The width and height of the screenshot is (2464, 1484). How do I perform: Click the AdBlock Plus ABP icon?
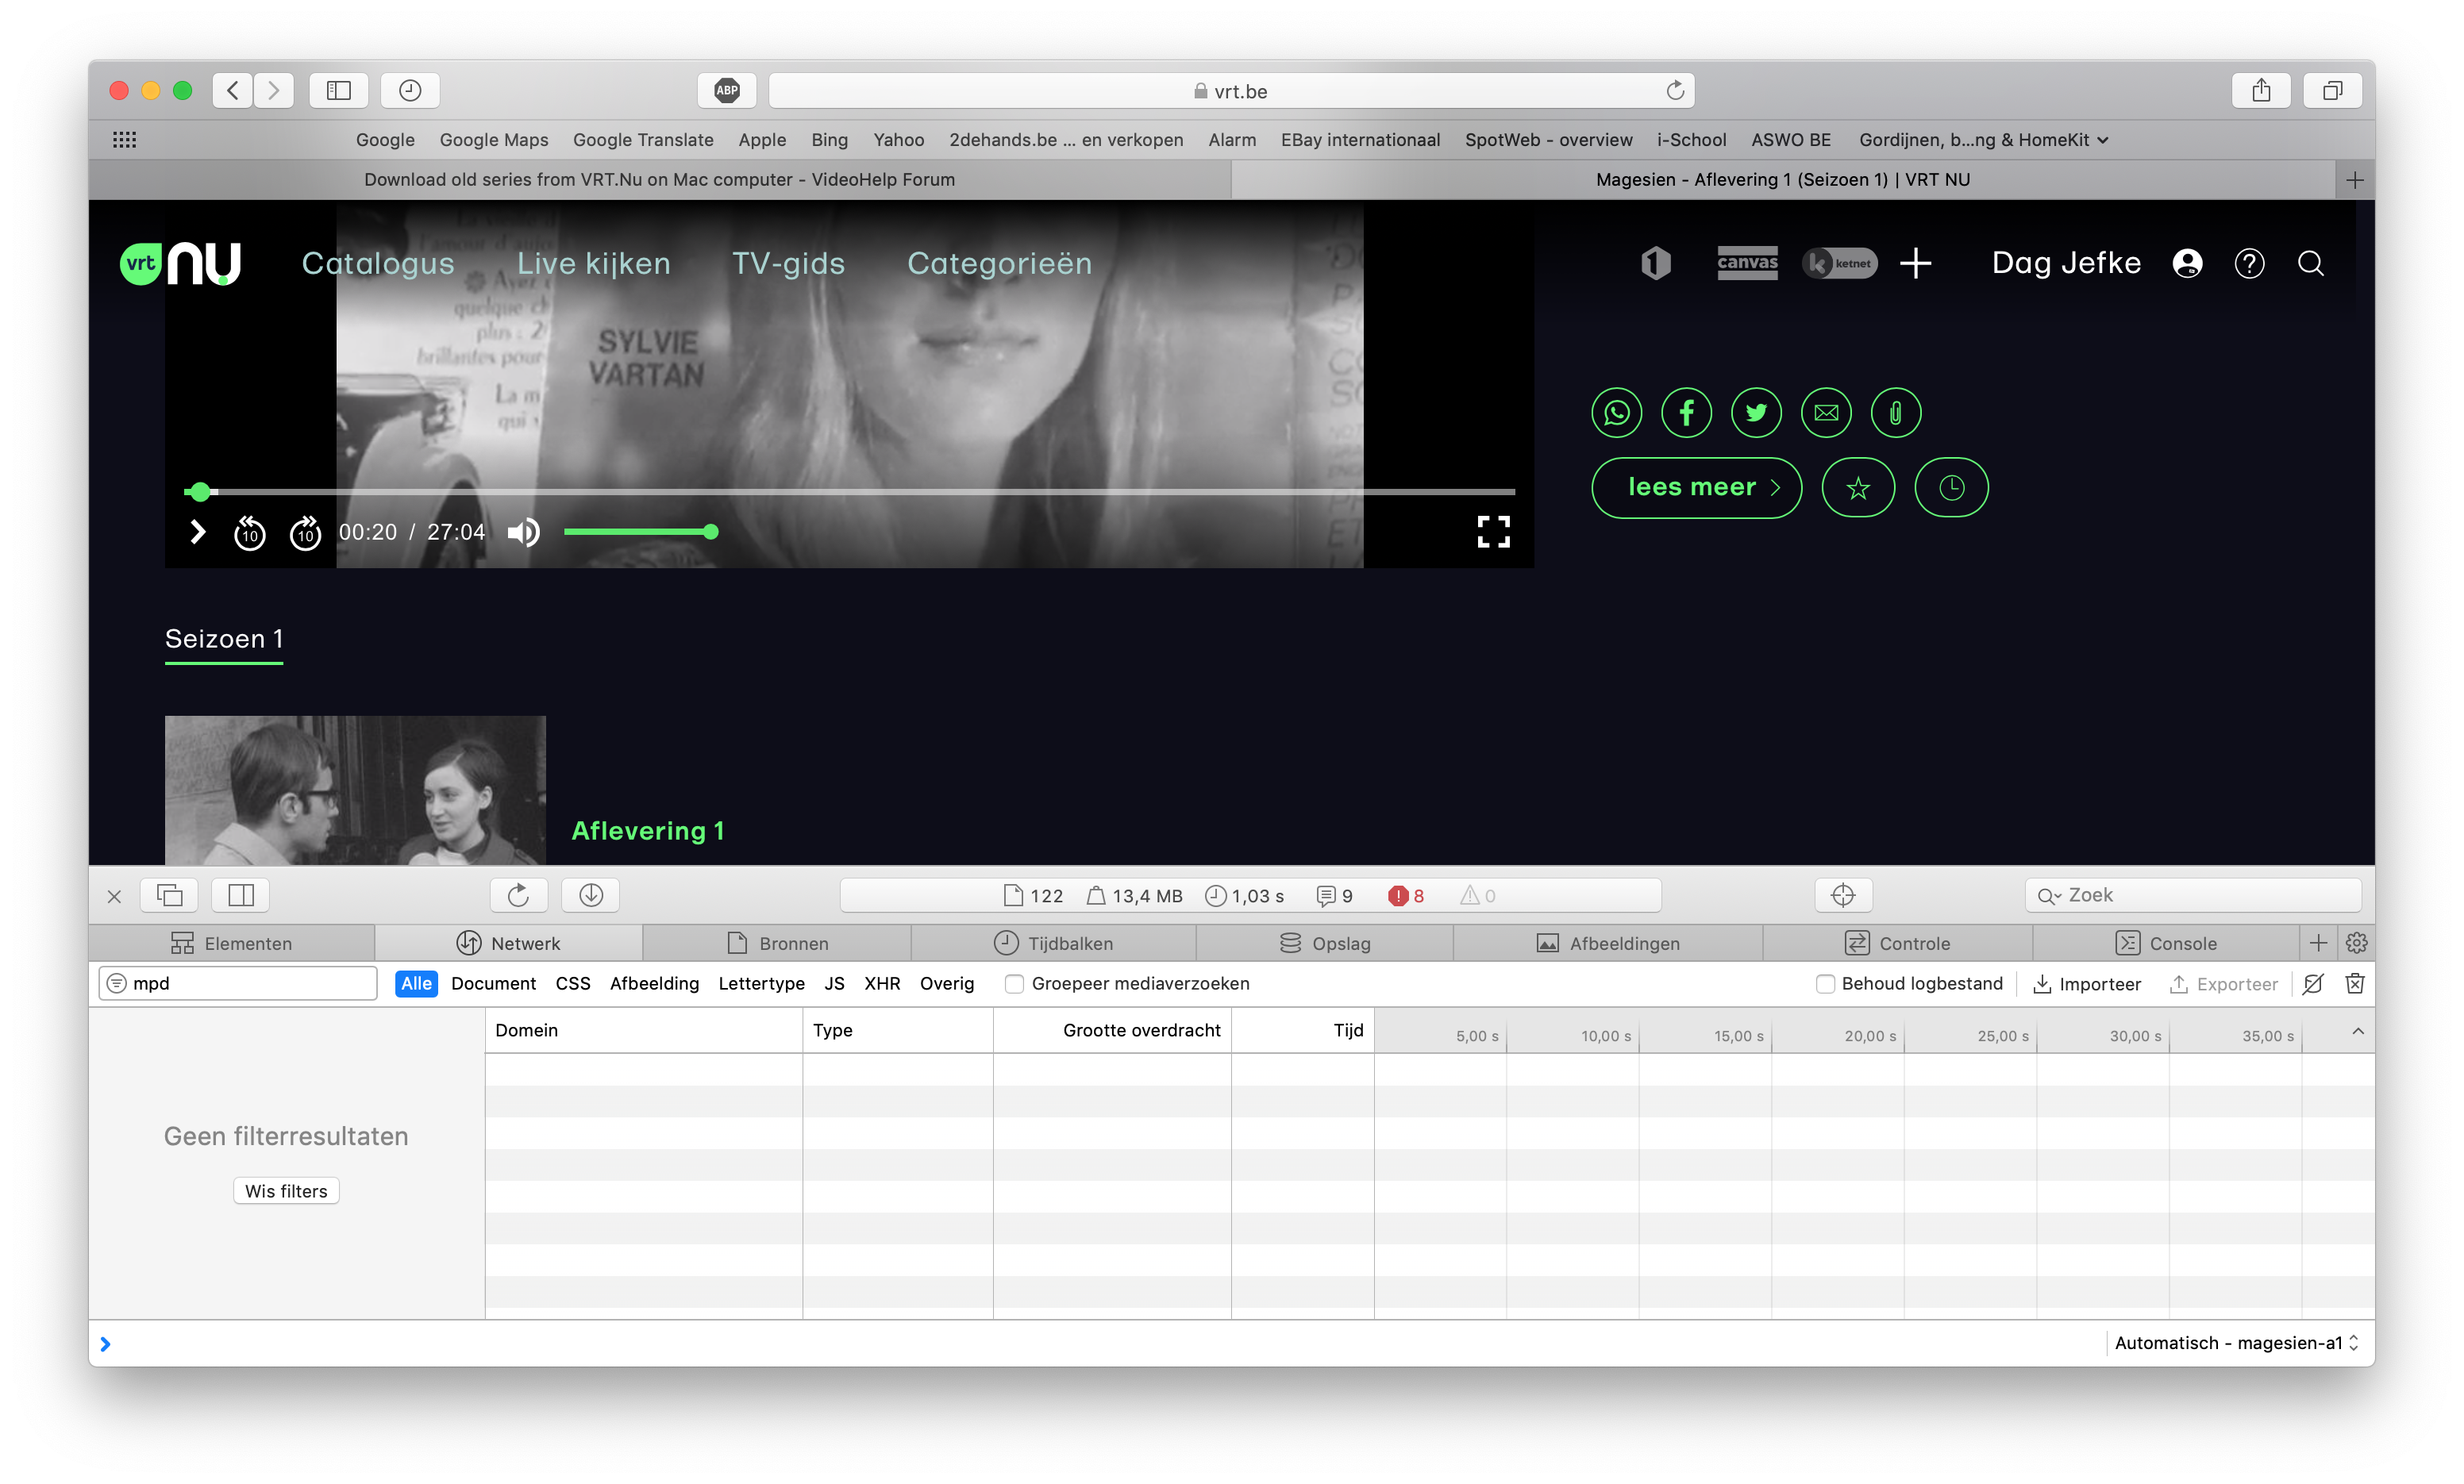coord(727,91)
